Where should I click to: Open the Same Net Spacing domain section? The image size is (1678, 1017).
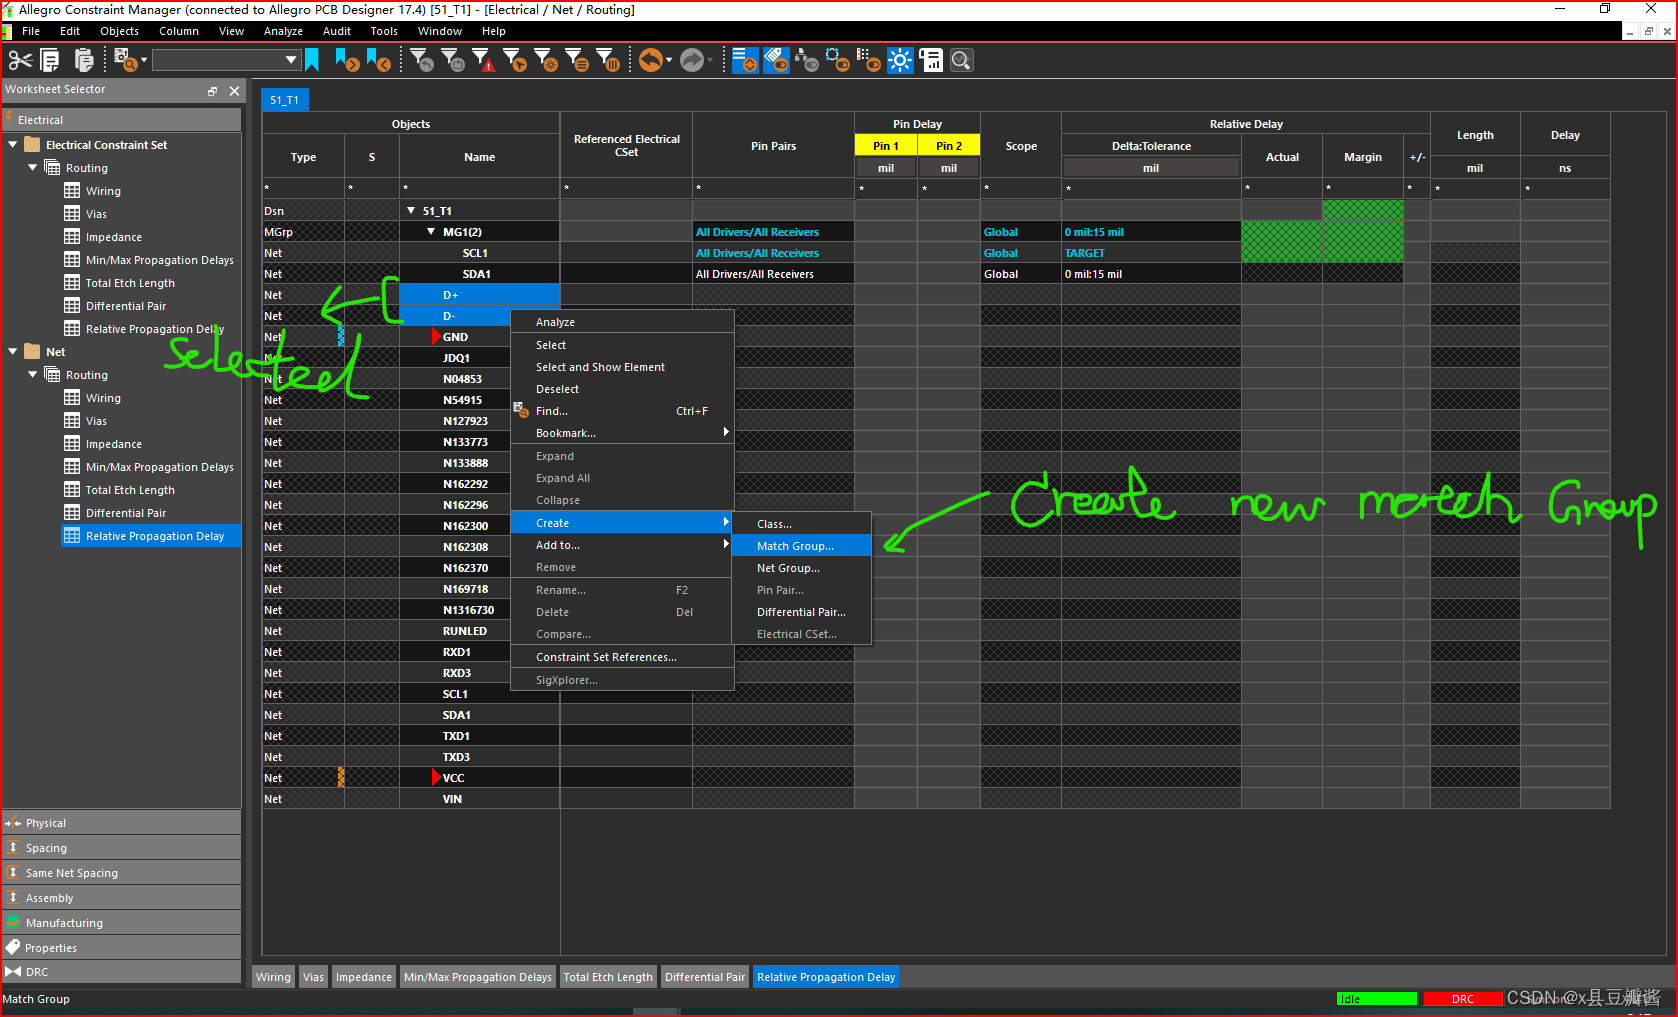(122, 873)
